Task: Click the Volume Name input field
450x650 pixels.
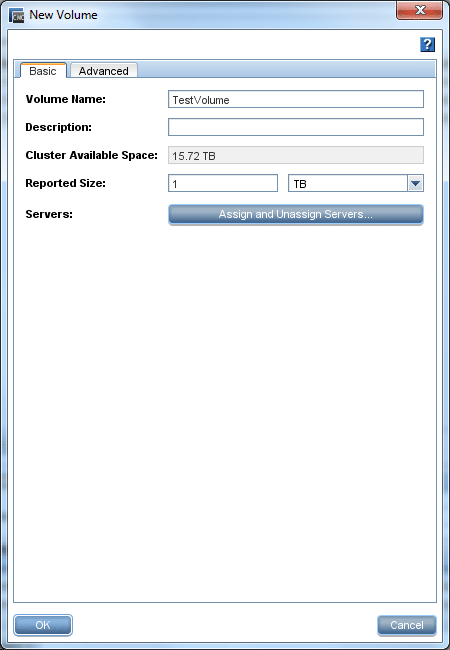Action: [296, 99]
